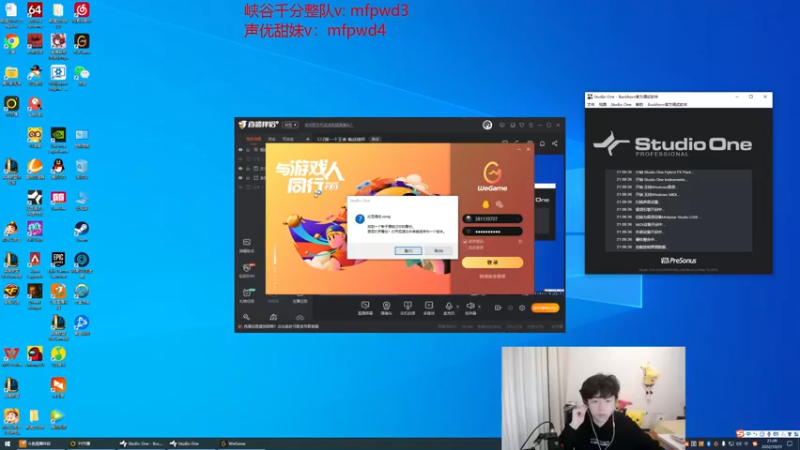Choose QQ penguin login in WeGame
Viewport: 800px width, 450px height.
[x=485, y=204]
